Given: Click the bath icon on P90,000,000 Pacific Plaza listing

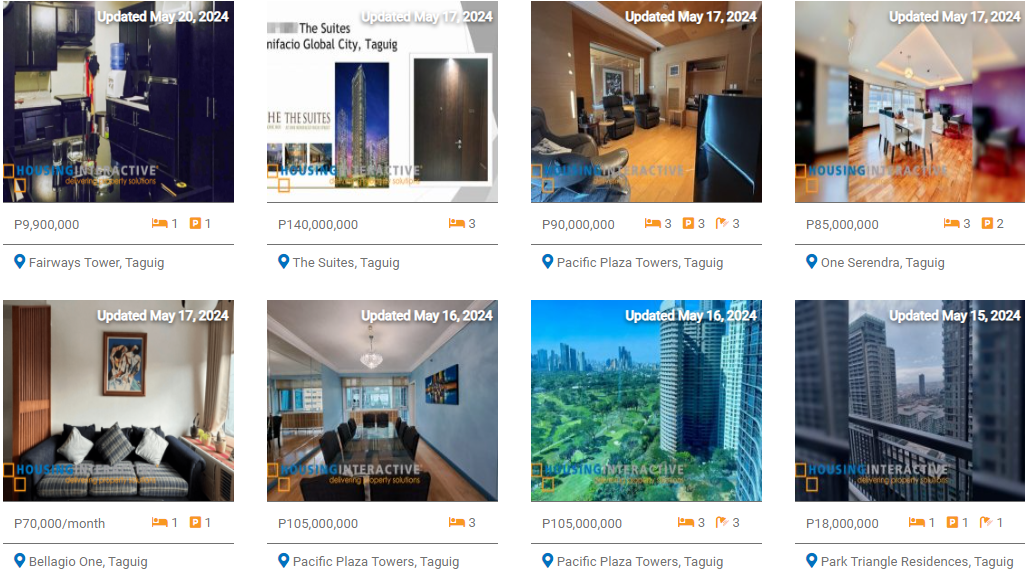Looking at the screenshot, I should click(x=722, y=223).
